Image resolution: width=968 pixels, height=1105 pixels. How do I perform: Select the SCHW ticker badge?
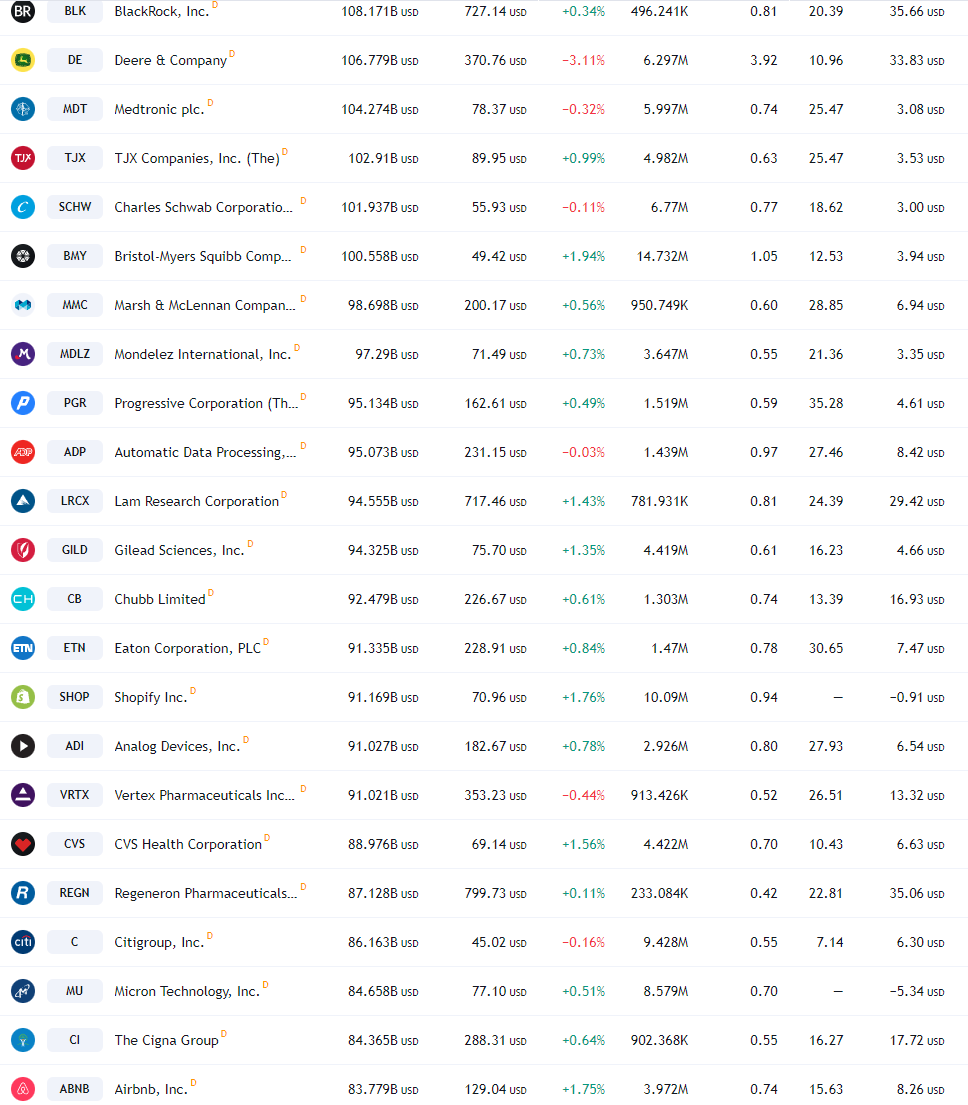pos(75,207)
